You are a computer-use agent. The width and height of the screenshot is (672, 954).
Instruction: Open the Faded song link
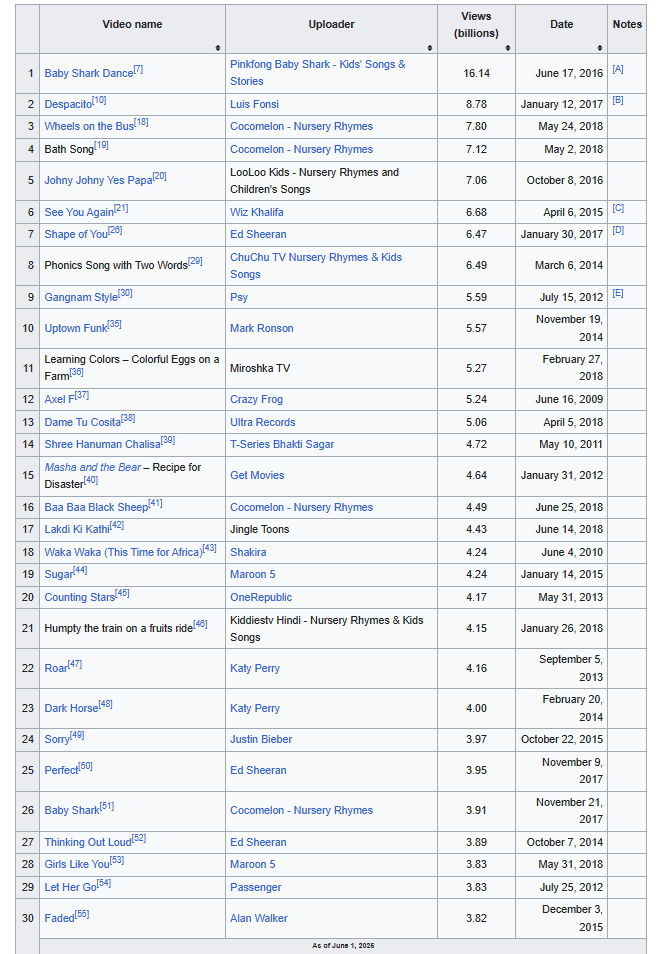point(60,919)
